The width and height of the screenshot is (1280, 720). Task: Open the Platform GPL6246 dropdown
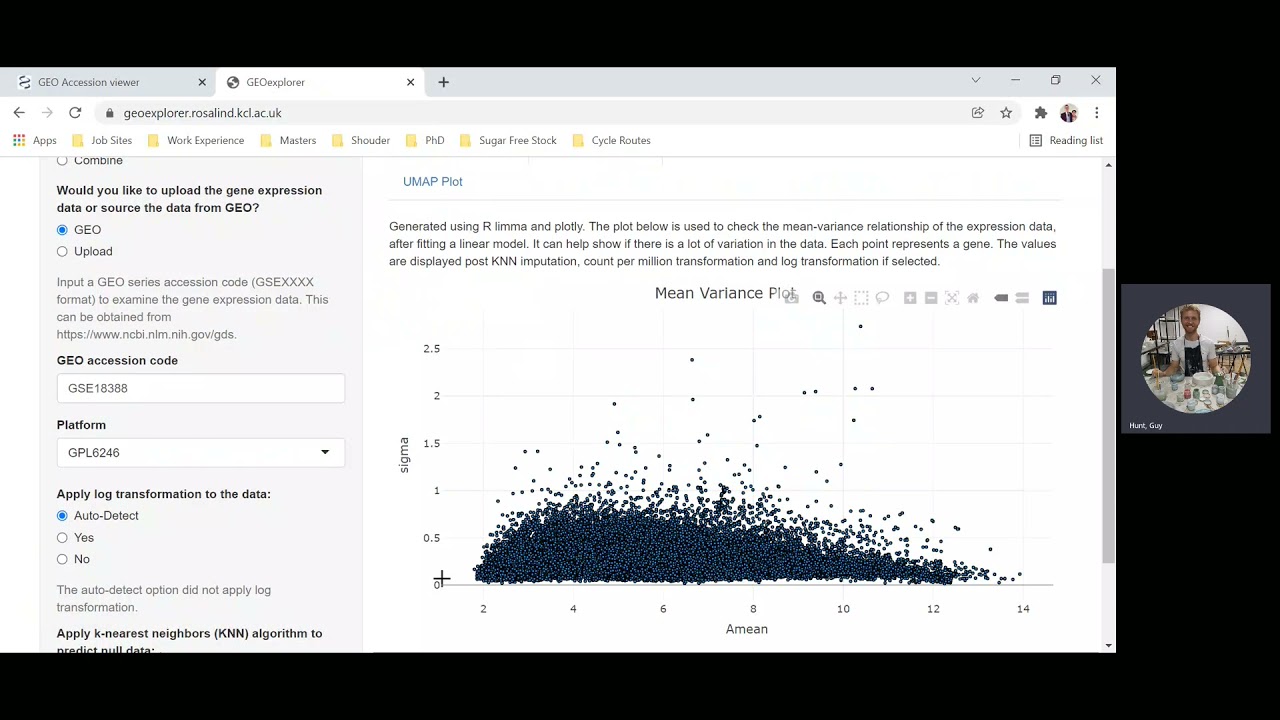(201, 453)
